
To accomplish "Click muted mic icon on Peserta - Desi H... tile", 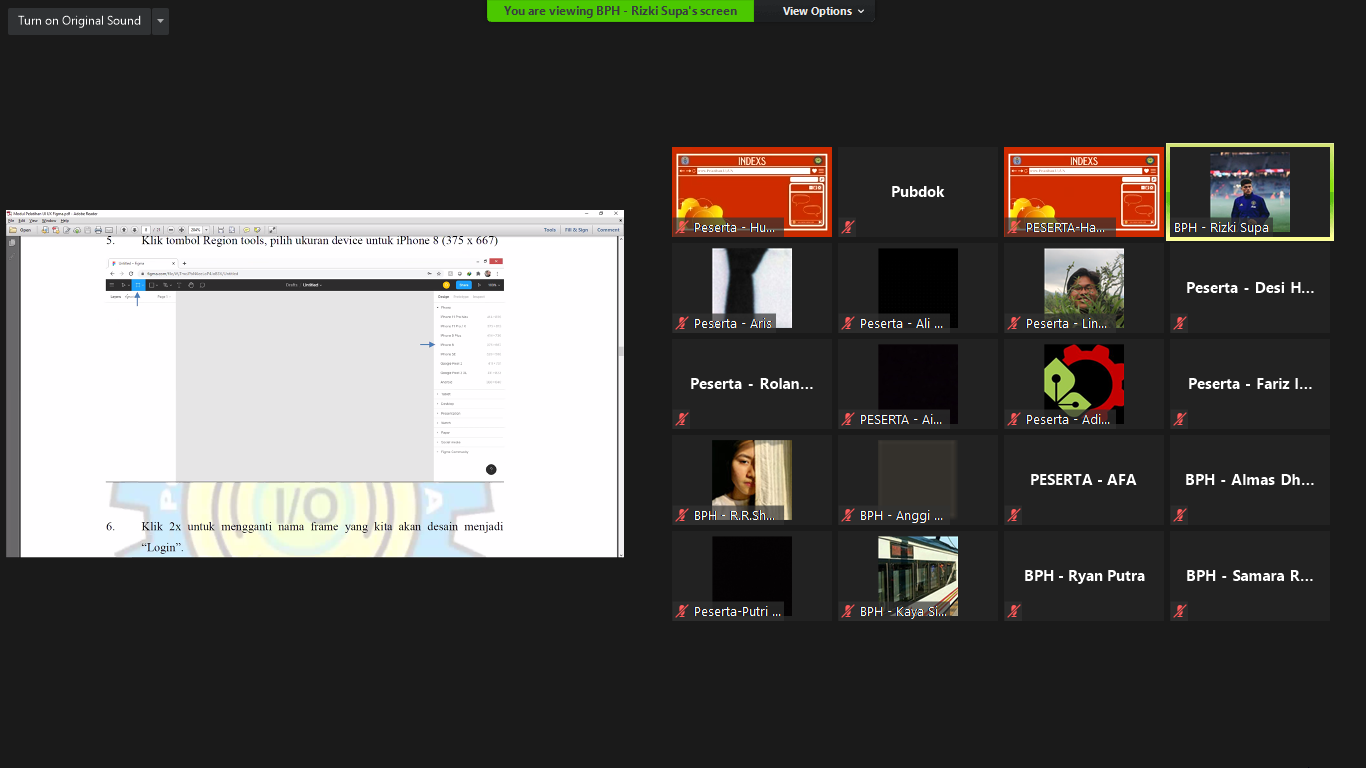I will (1180, 323).
